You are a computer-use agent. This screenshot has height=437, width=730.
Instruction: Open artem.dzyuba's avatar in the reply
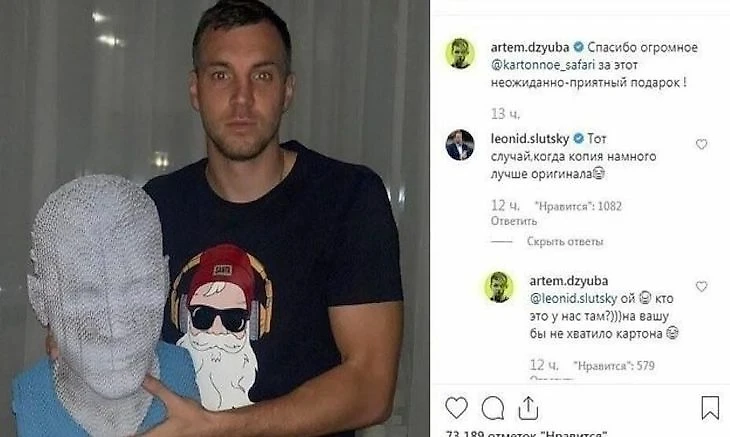(499, 287)
